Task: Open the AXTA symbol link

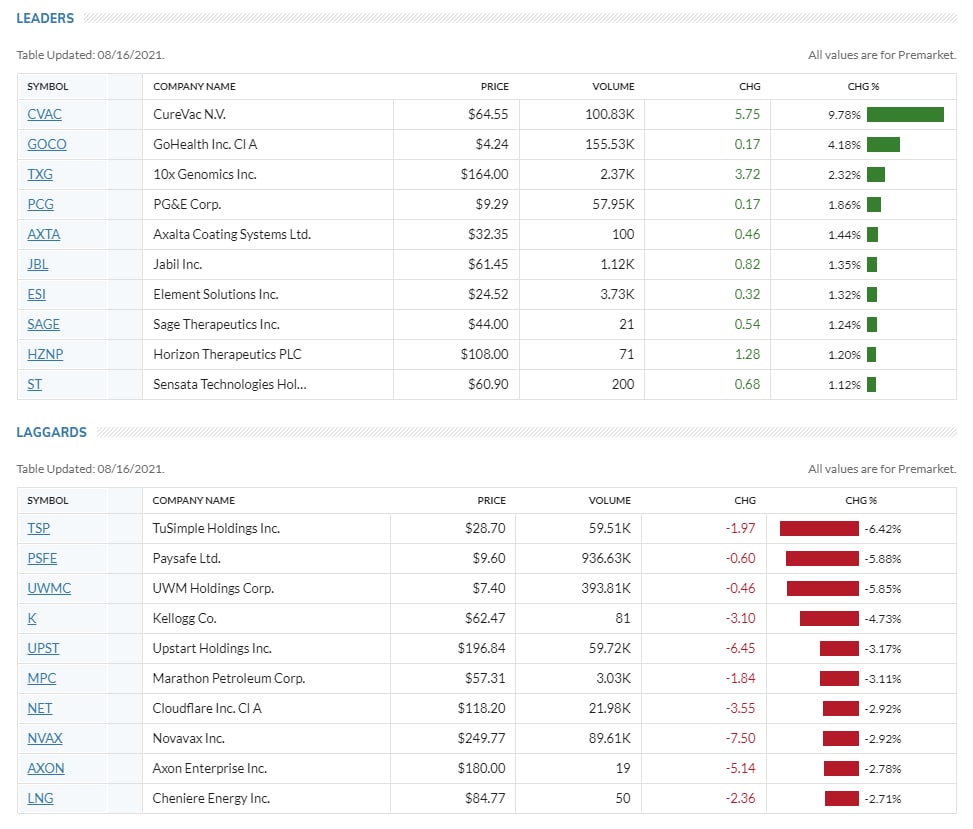Action: coord(43,234)
